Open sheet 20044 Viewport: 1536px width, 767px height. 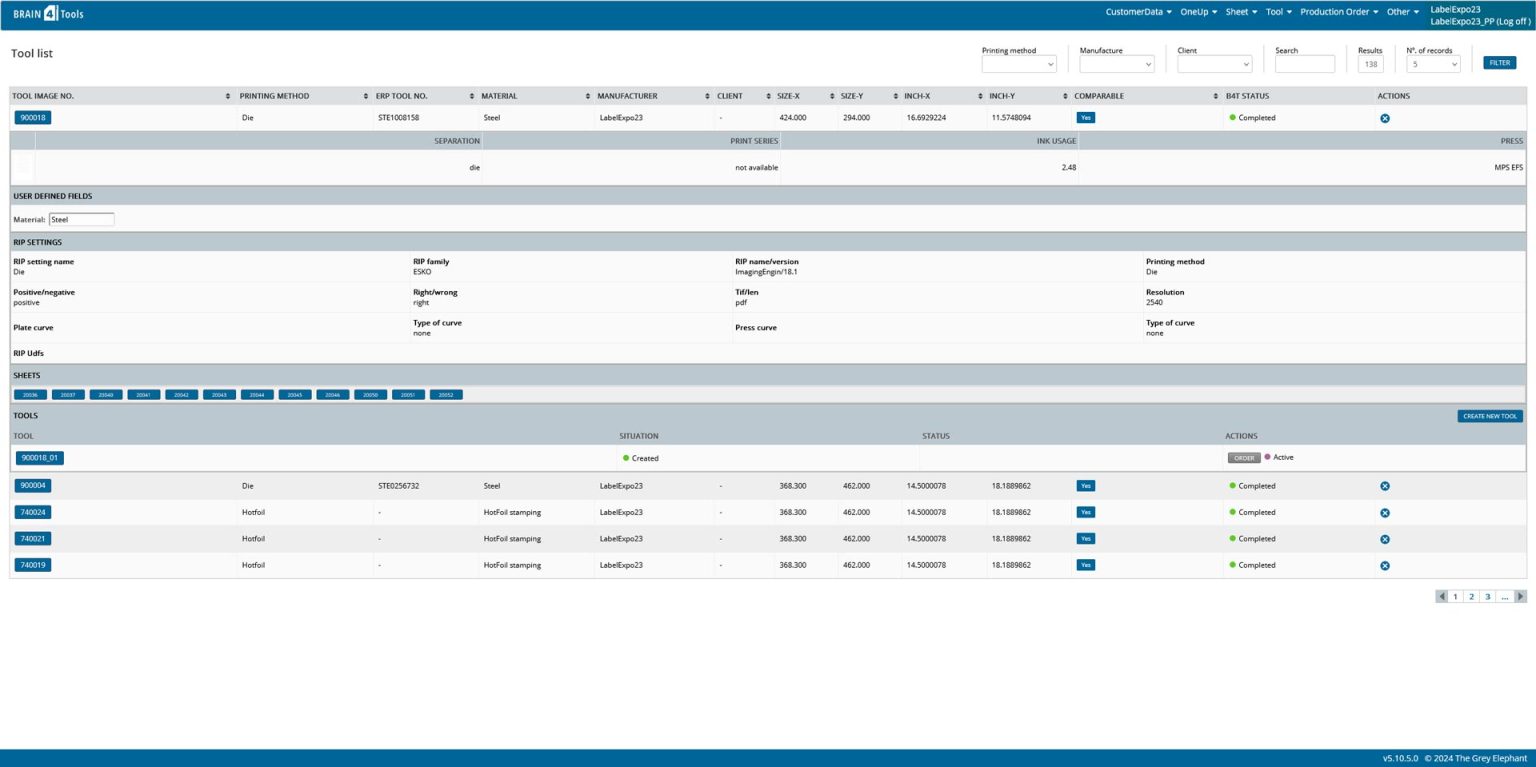[x=257, y=395]
